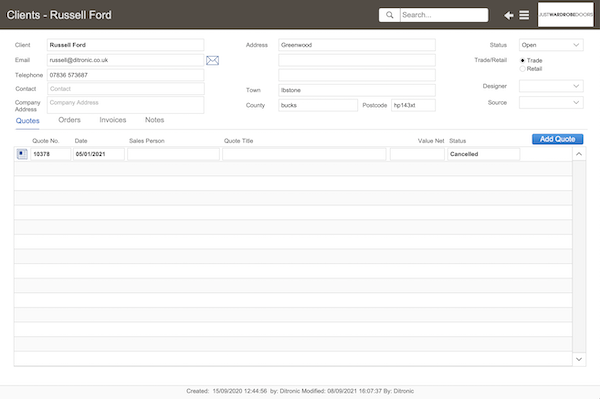
Task: Select the Retail radio button
Action: coord(522,69)
